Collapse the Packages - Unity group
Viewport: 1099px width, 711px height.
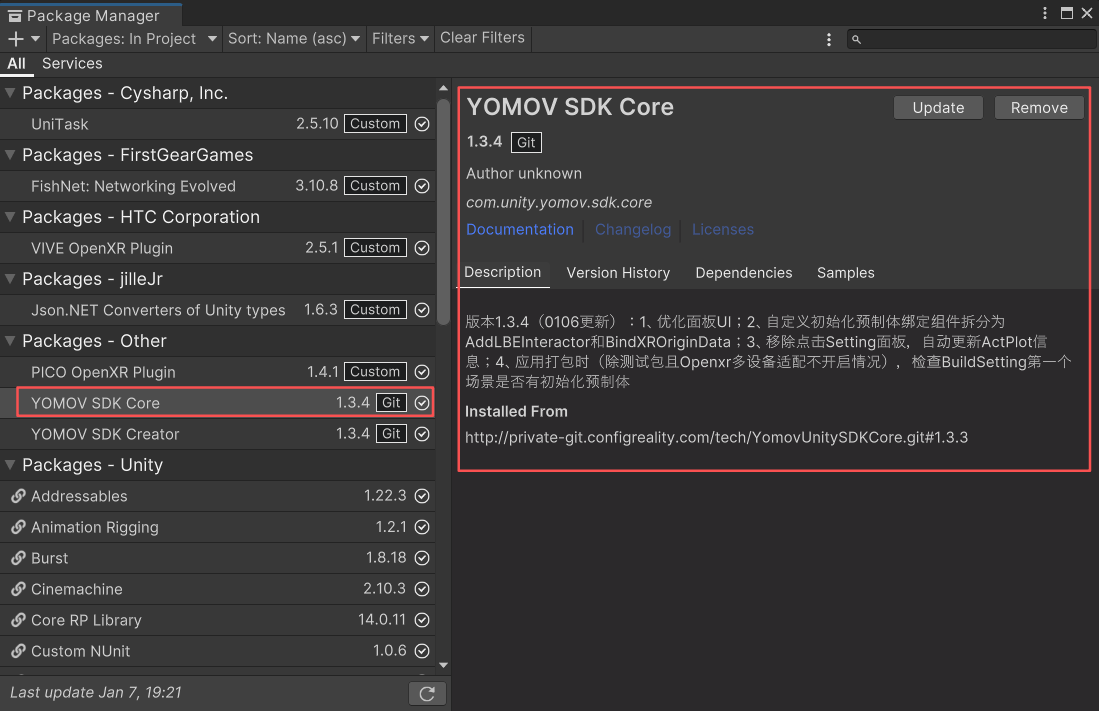10,465
